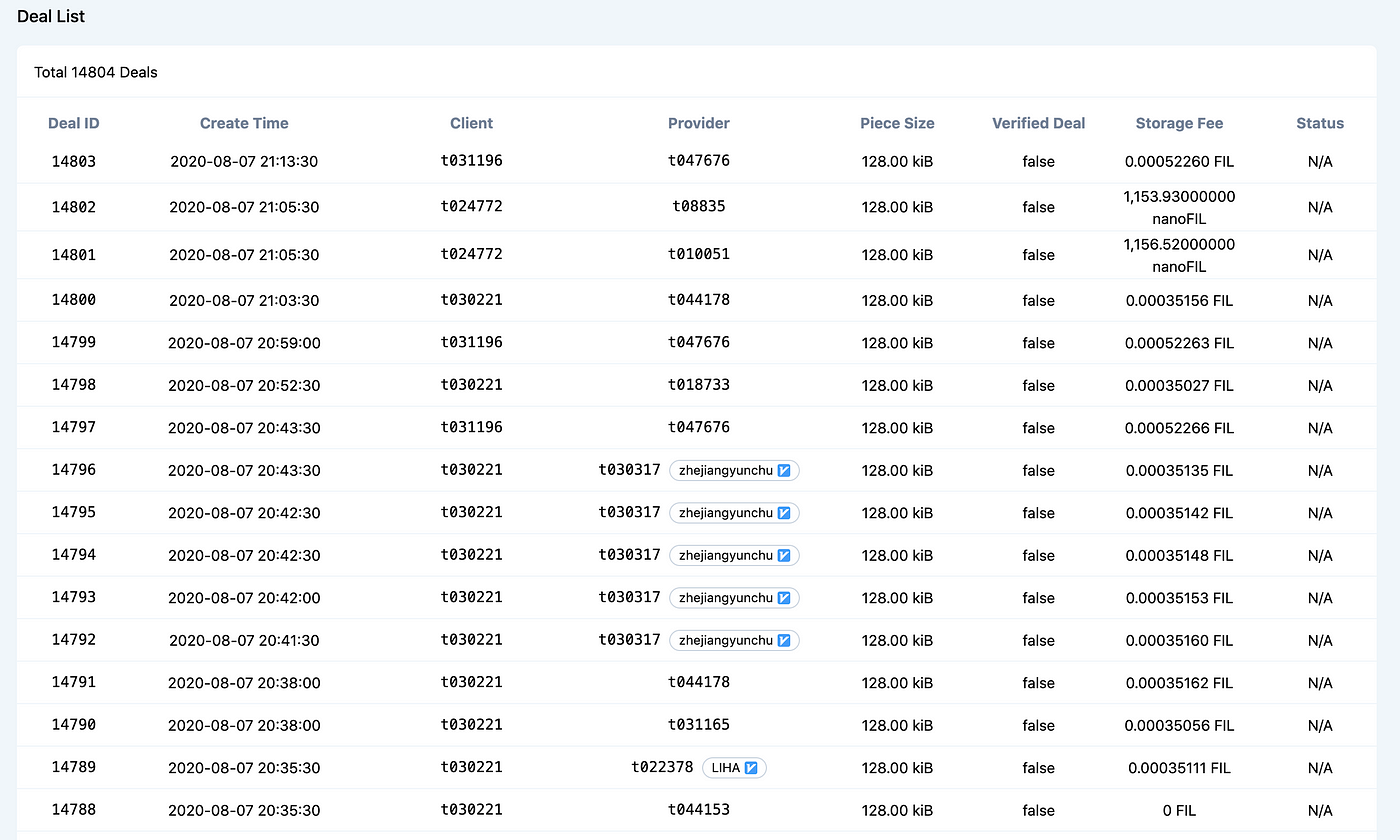
Task: Select storage fee 1,153.93000000 nanoFIL
Action: tap(1179, 207)
